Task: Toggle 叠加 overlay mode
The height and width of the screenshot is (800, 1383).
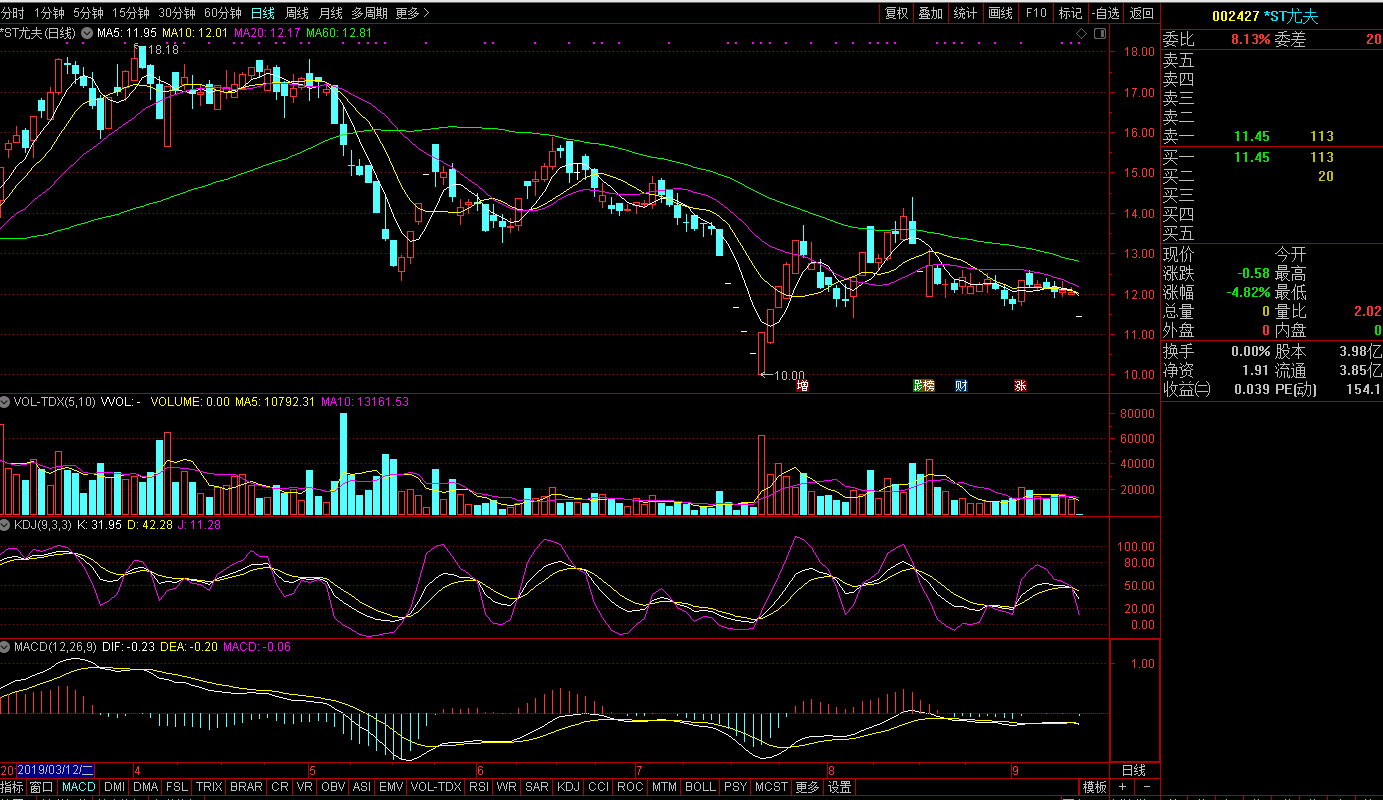Action: click(930, 13)
